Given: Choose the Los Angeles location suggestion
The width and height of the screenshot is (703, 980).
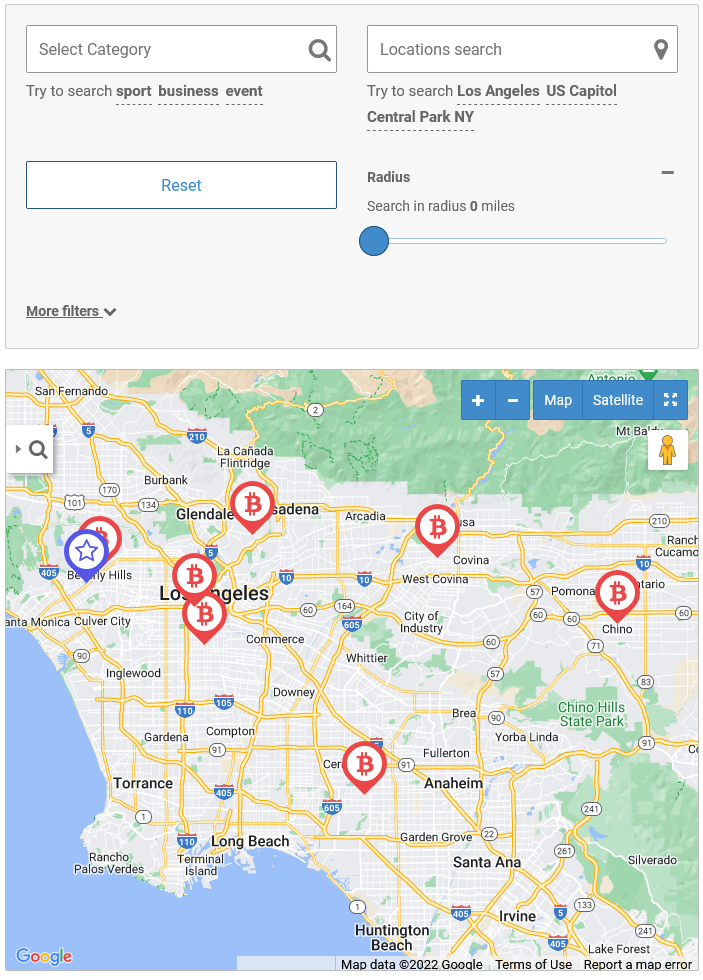Looking at the screenshot, I should (x=498, y=91).
